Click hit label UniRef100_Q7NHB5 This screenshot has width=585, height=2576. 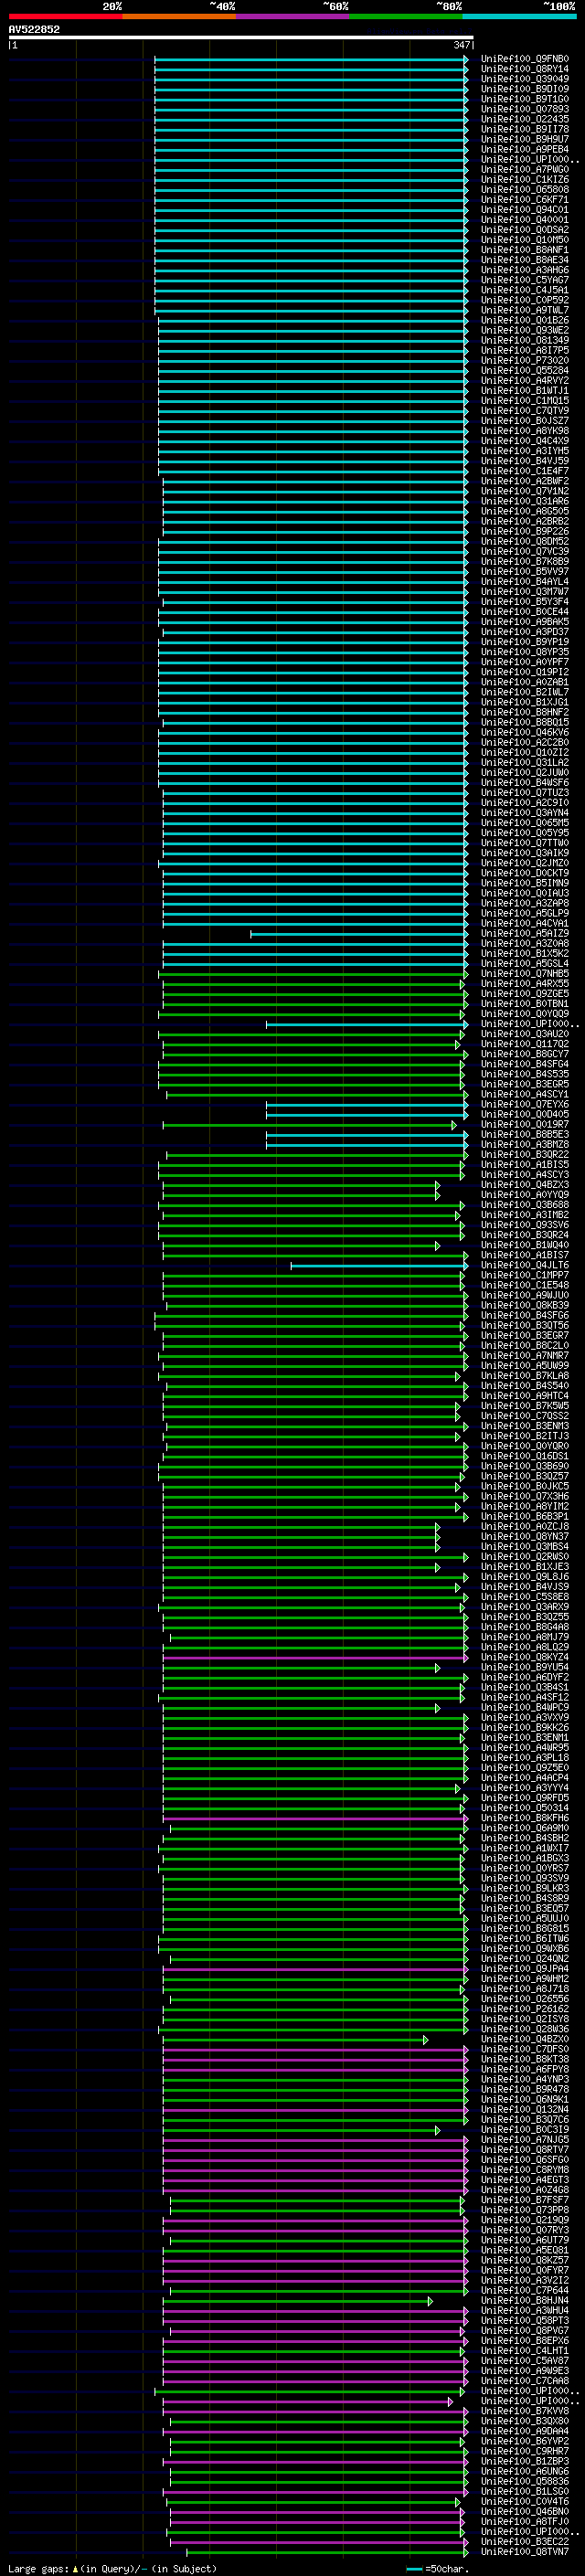point(525,973)
